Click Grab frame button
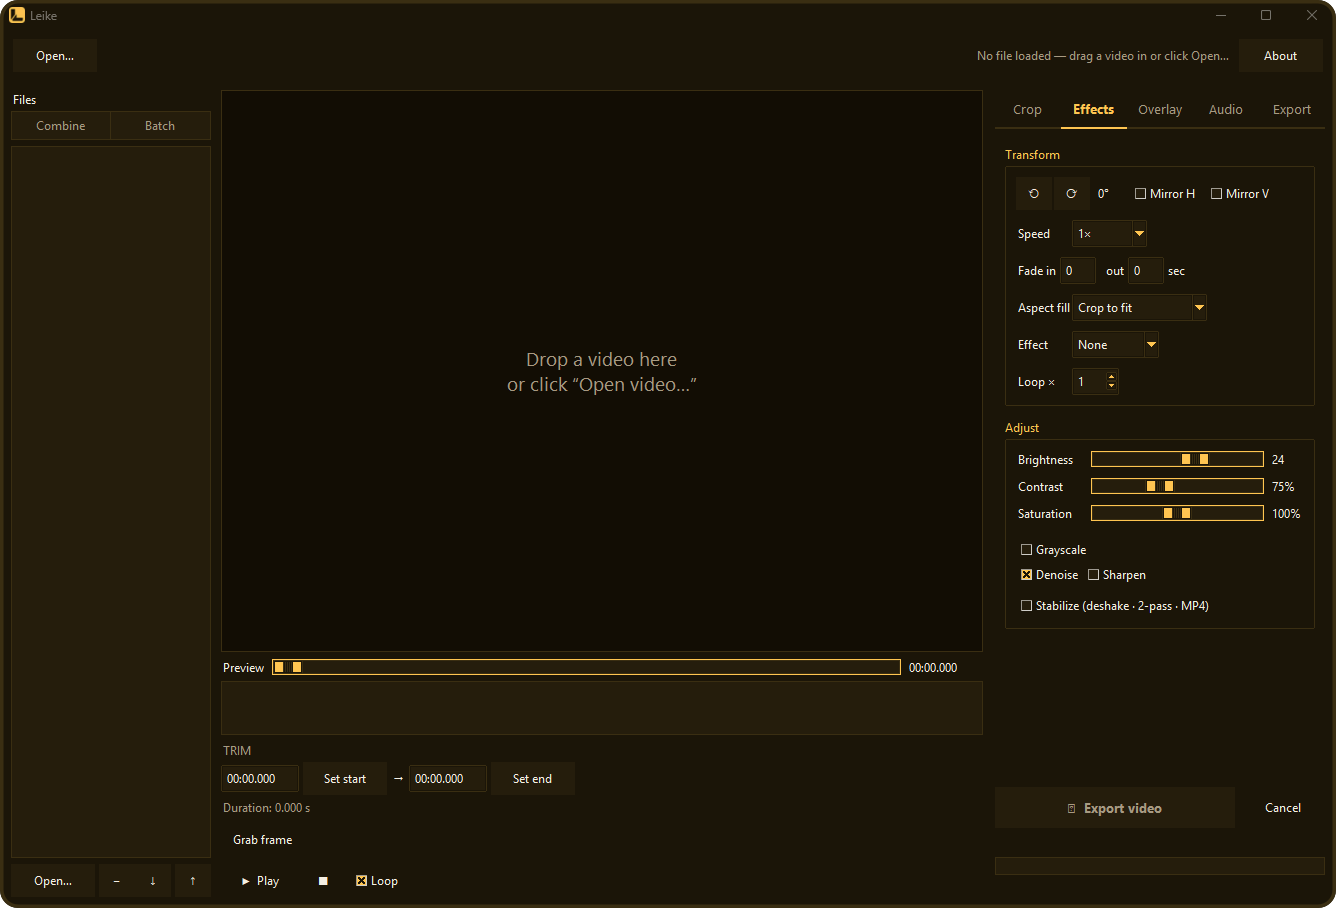Image resolution: width=1336 pixels, height=908 pixels. pos(263,840)
